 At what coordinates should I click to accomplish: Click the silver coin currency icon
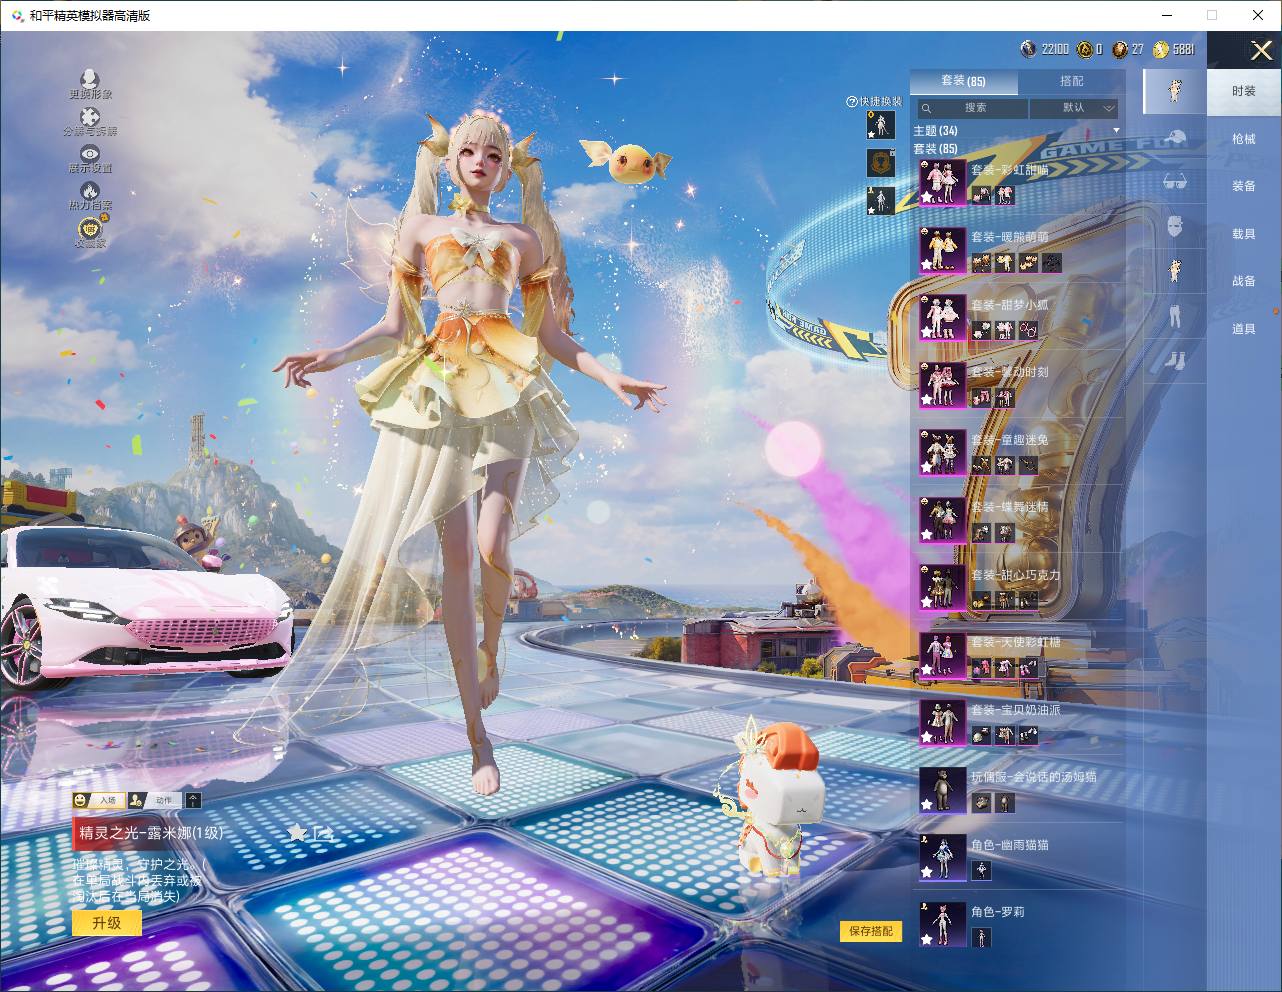pyautogui.click(x=1028, y=49)
